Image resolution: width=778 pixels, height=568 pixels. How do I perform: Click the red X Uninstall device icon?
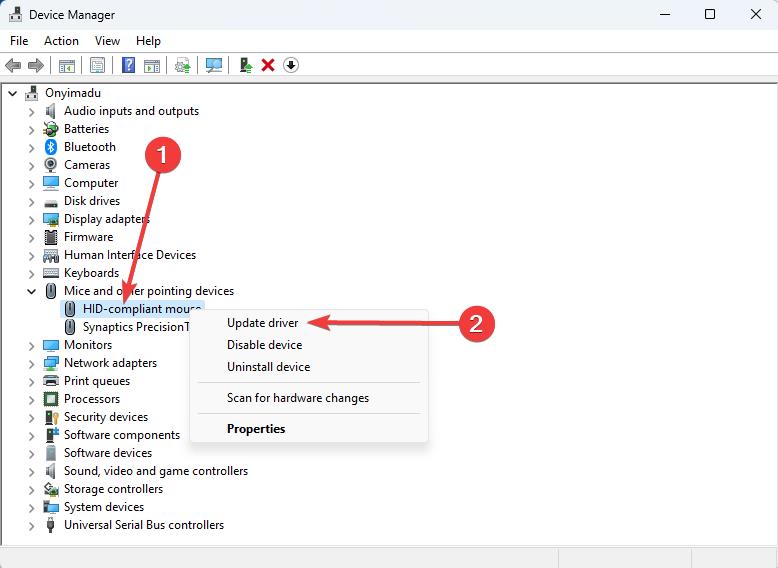(268, 65)
